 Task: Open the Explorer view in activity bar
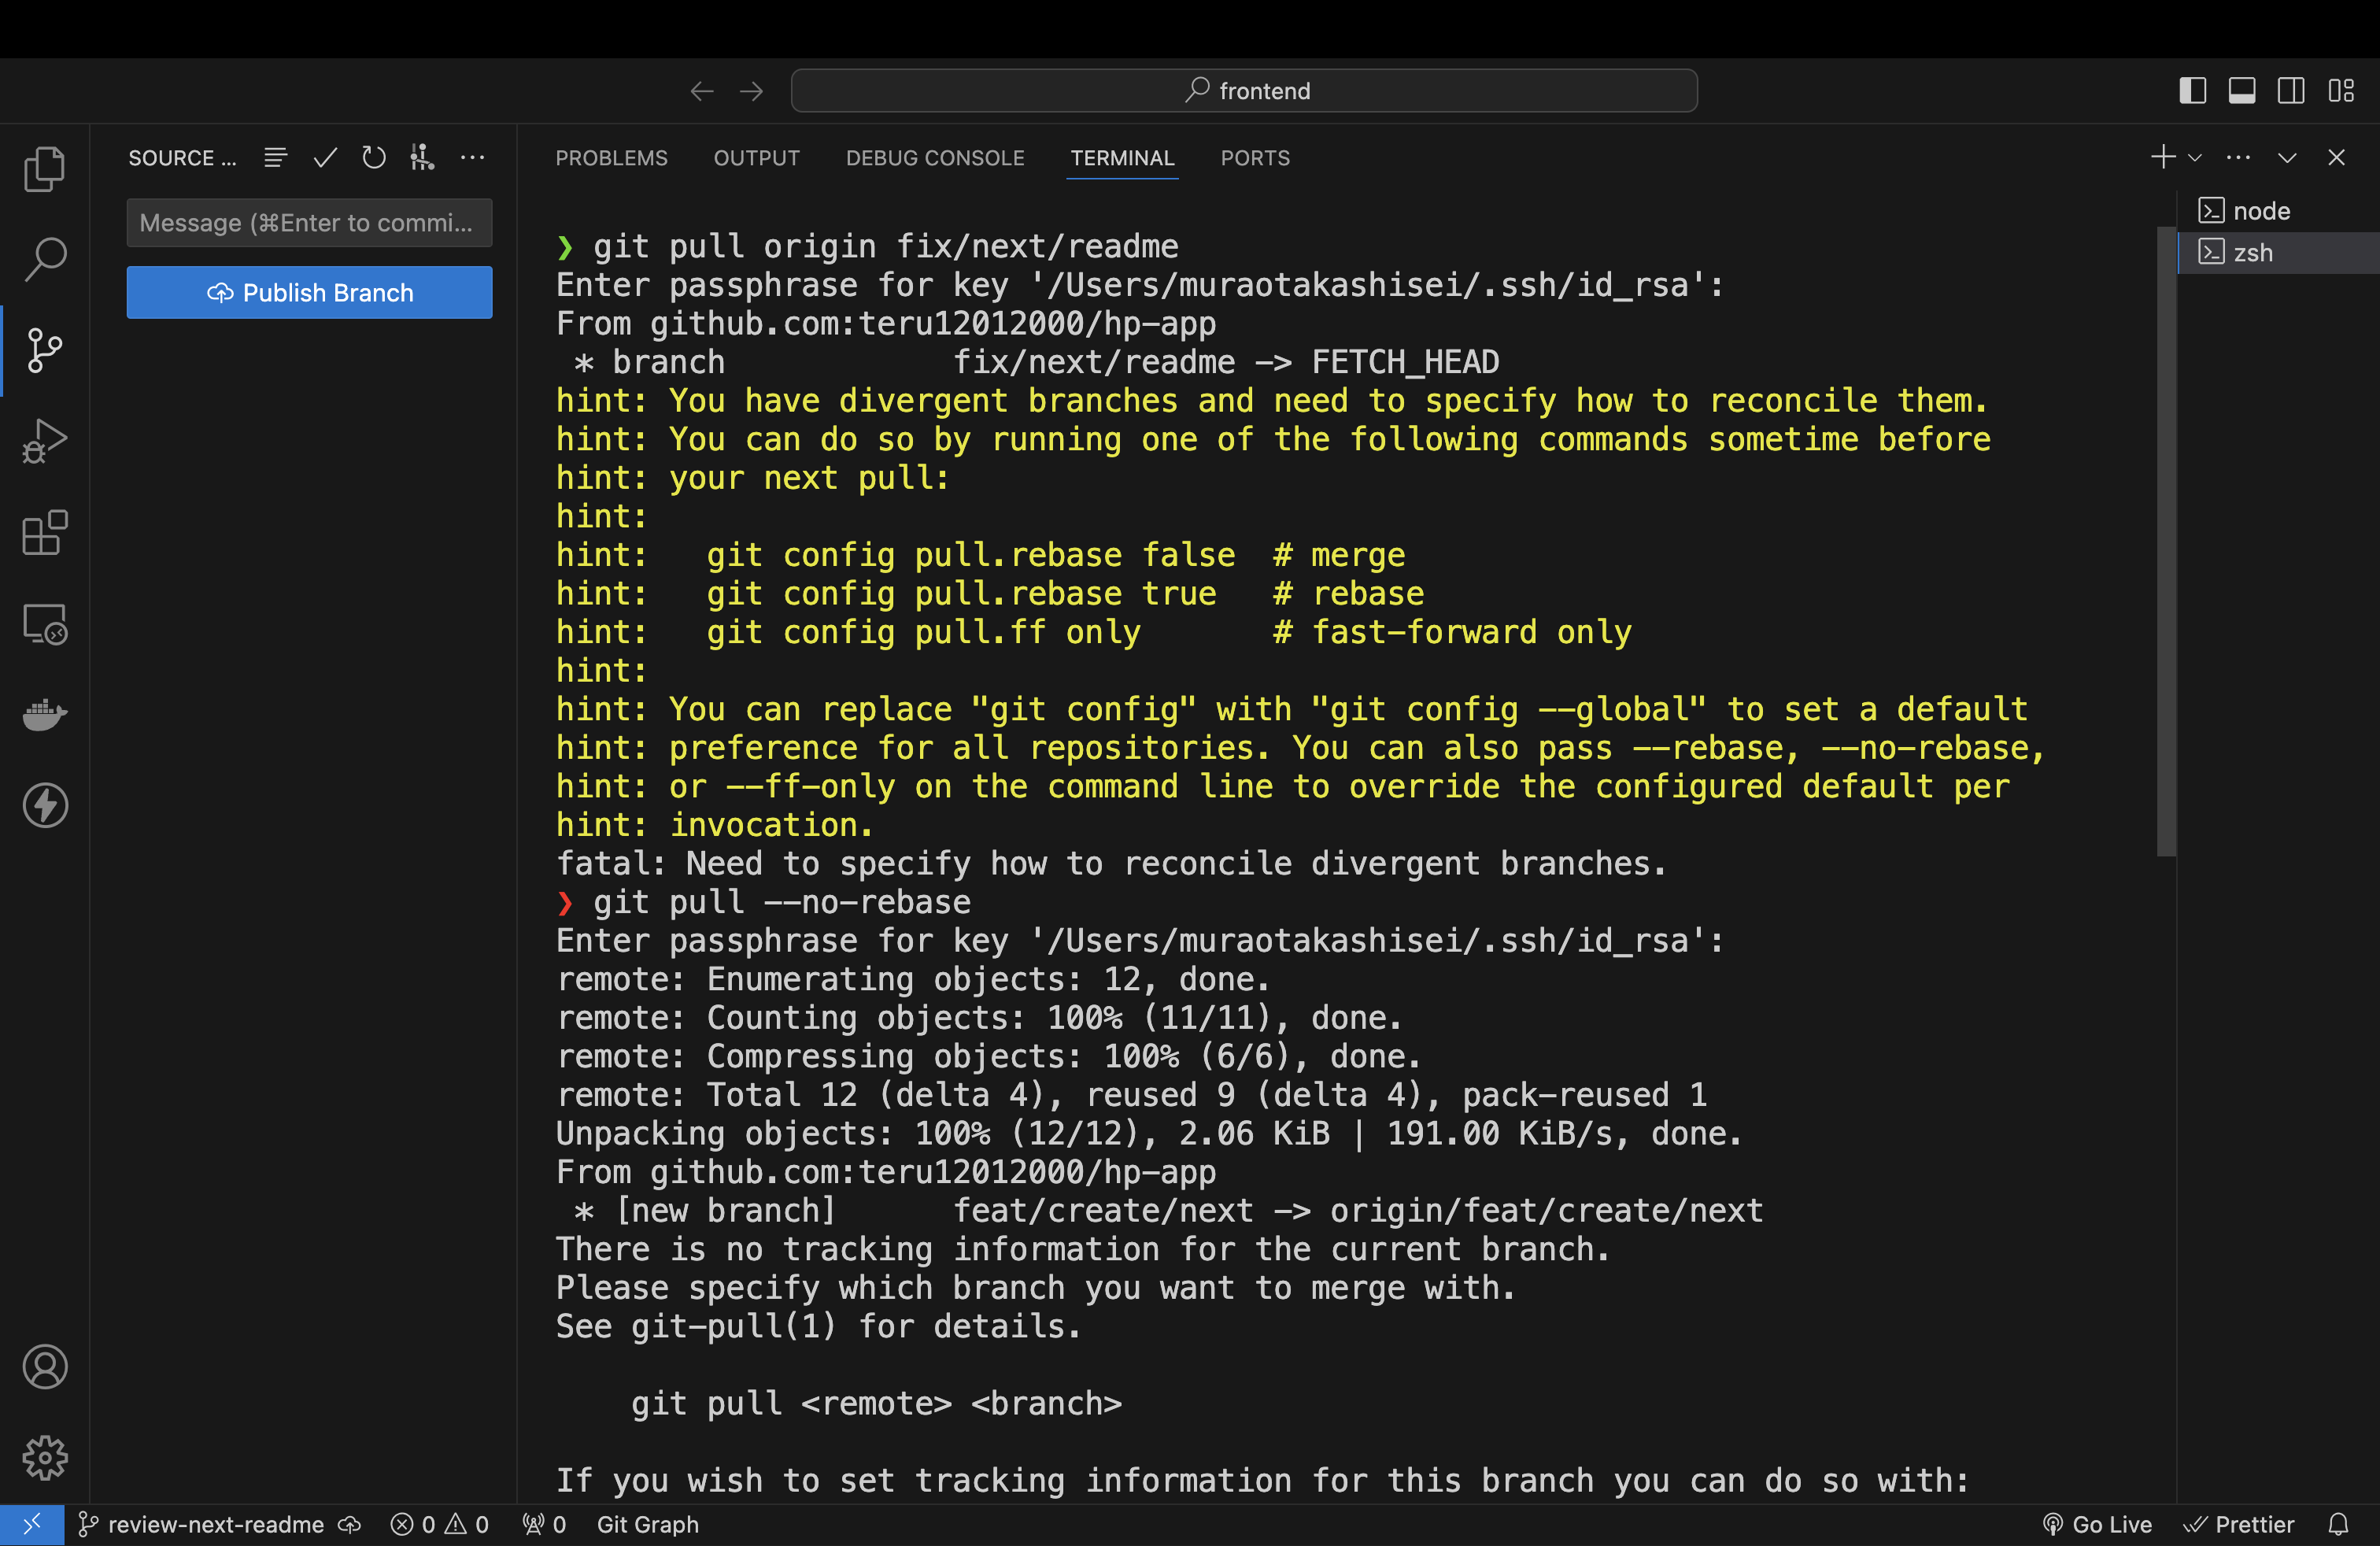[45, 168]
